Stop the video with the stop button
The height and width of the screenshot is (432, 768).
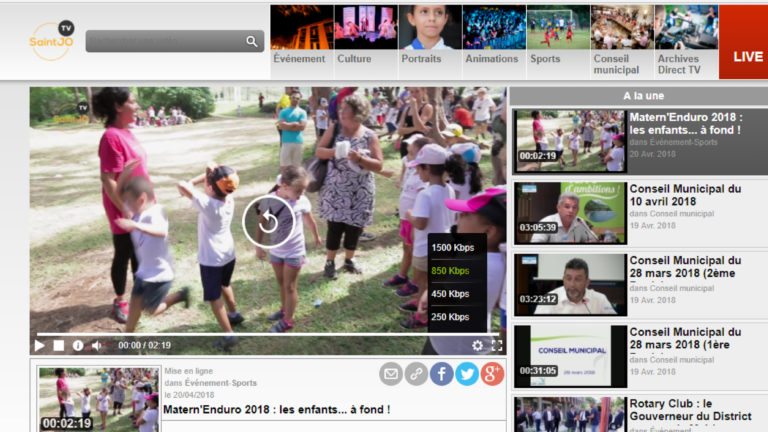(x=59, y=346)
